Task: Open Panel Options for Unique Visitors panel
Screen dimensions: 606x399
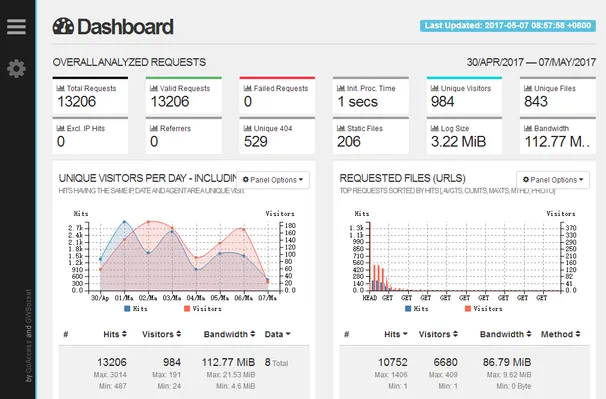Action: pyautogui.click(x=273, y=180)
